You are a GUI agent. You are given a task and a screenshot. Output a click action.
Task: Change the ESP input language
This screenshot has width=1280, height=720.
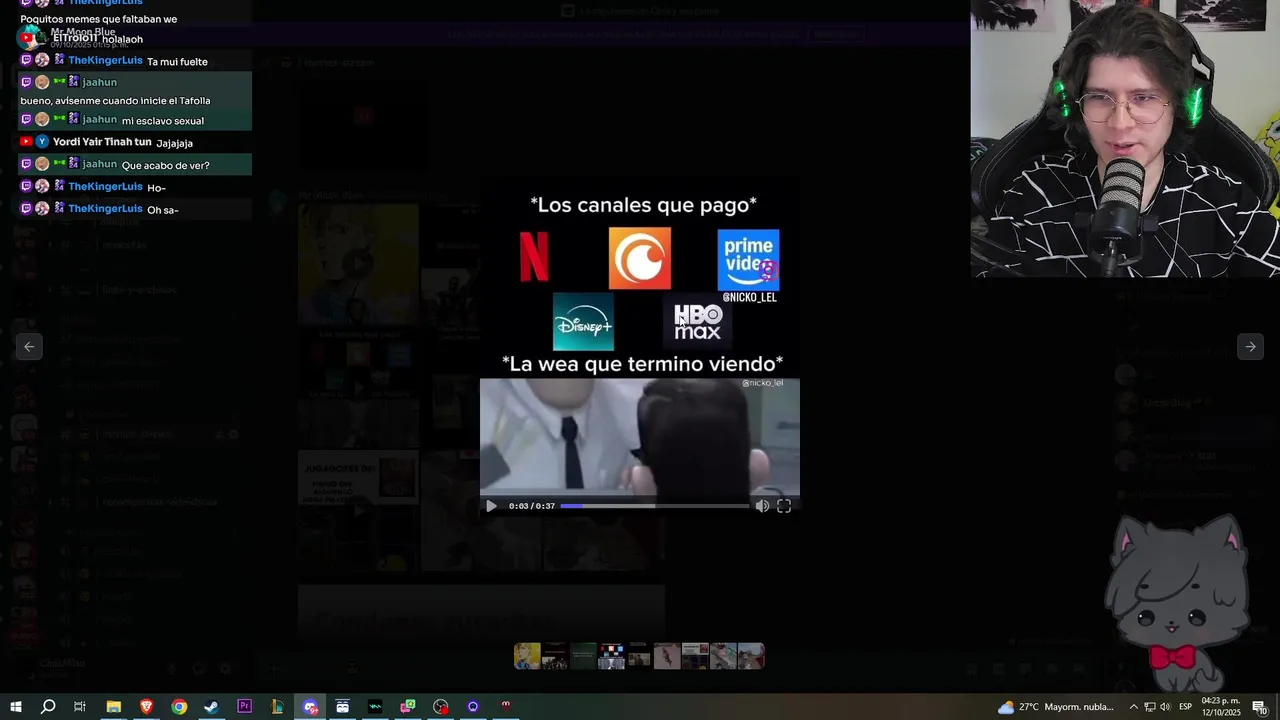coord(1186,707)
